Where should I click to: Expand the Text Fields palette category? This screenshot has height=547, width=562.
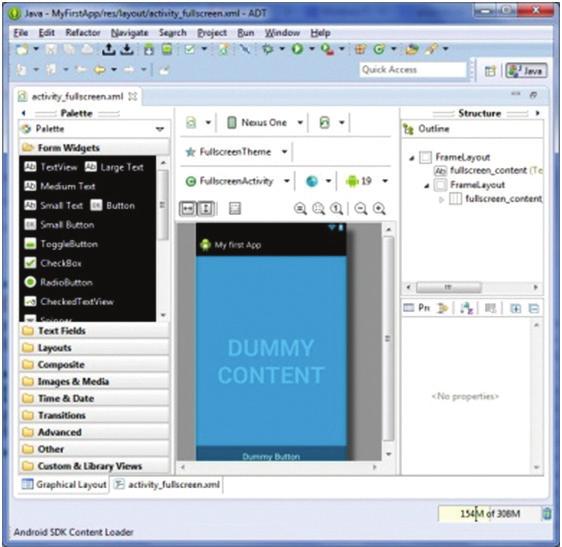[x=94, y=330]
